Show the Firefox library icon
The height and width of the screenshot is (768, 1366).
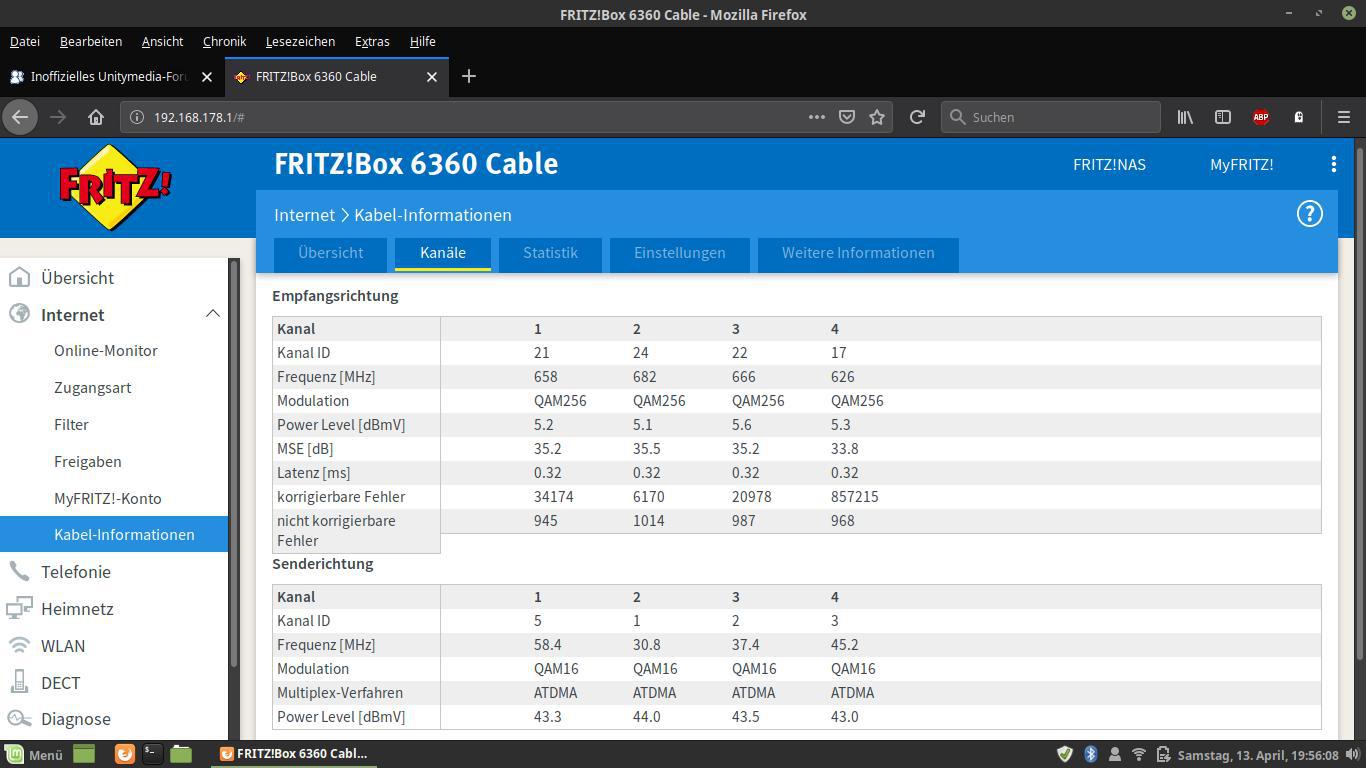tap(1185, 117)
